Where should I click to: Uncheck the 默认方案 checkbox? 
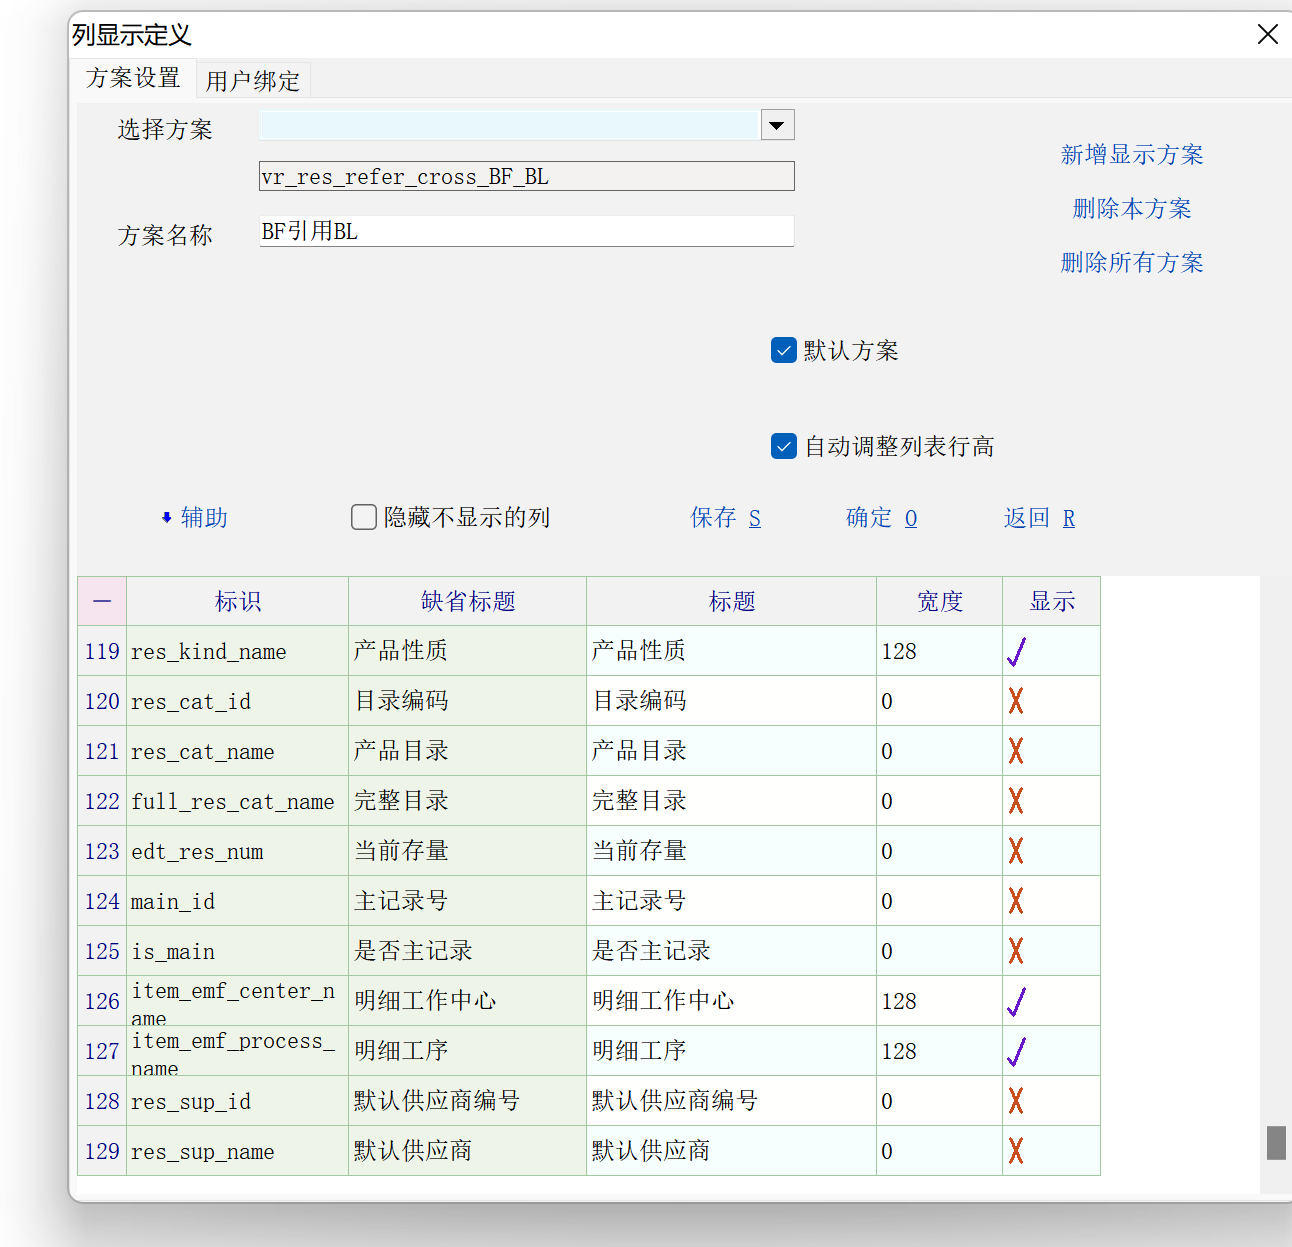pyautogui.click(x=784, y=350)
